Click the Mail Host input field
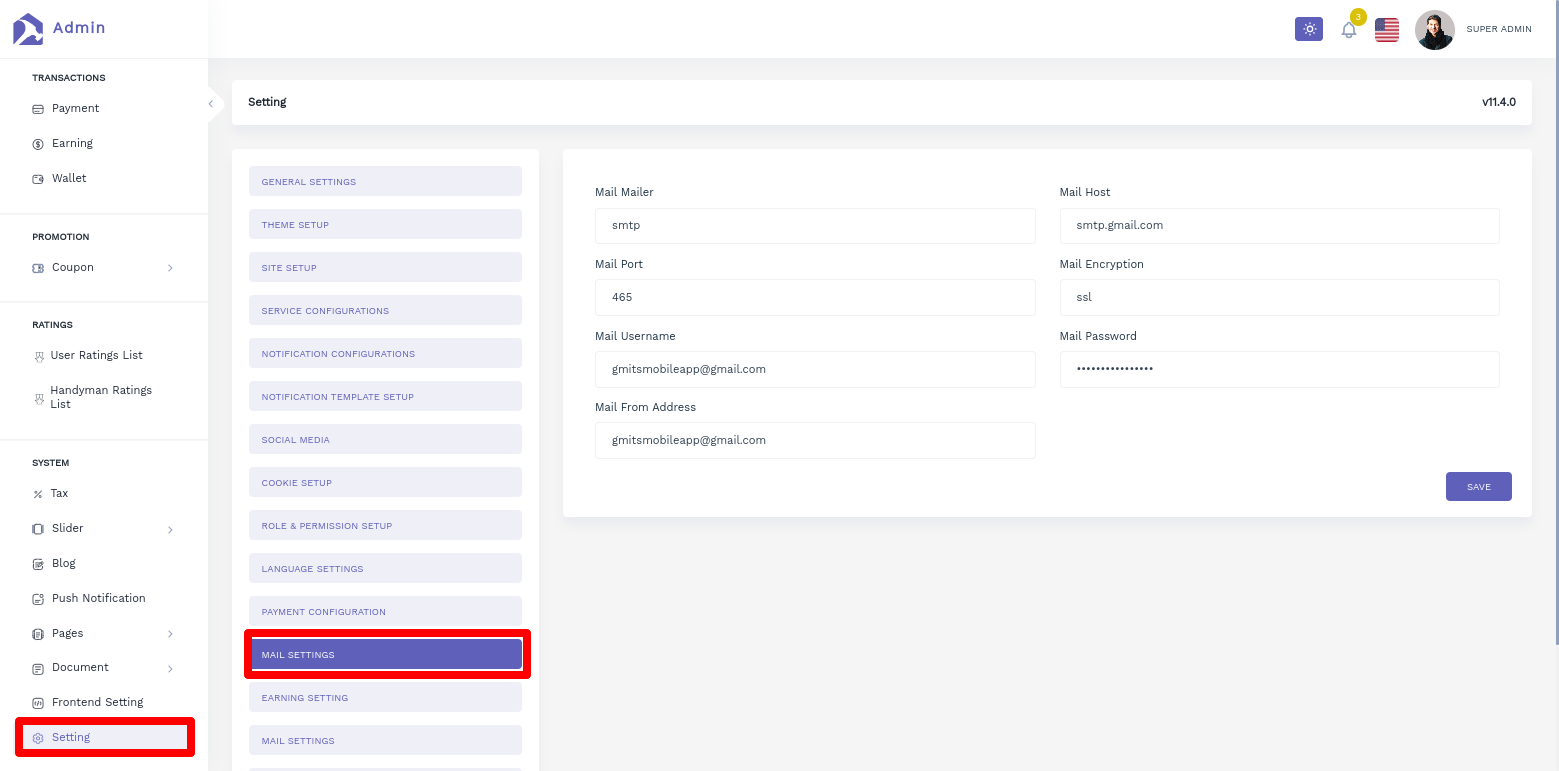The height and width of the screenshot is (771, 1559). pos(1280,226)
